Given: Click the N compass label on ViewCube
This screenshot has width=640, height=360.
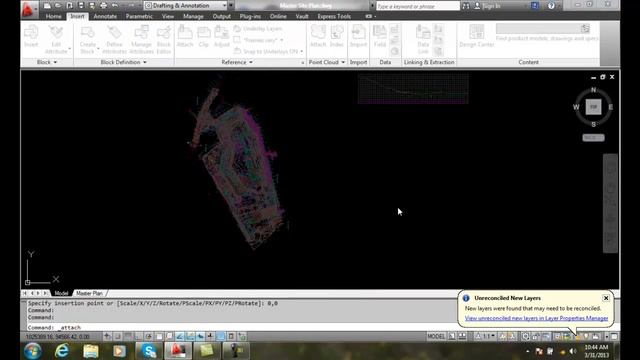Looking at the screenshot, I should point(593,89).
